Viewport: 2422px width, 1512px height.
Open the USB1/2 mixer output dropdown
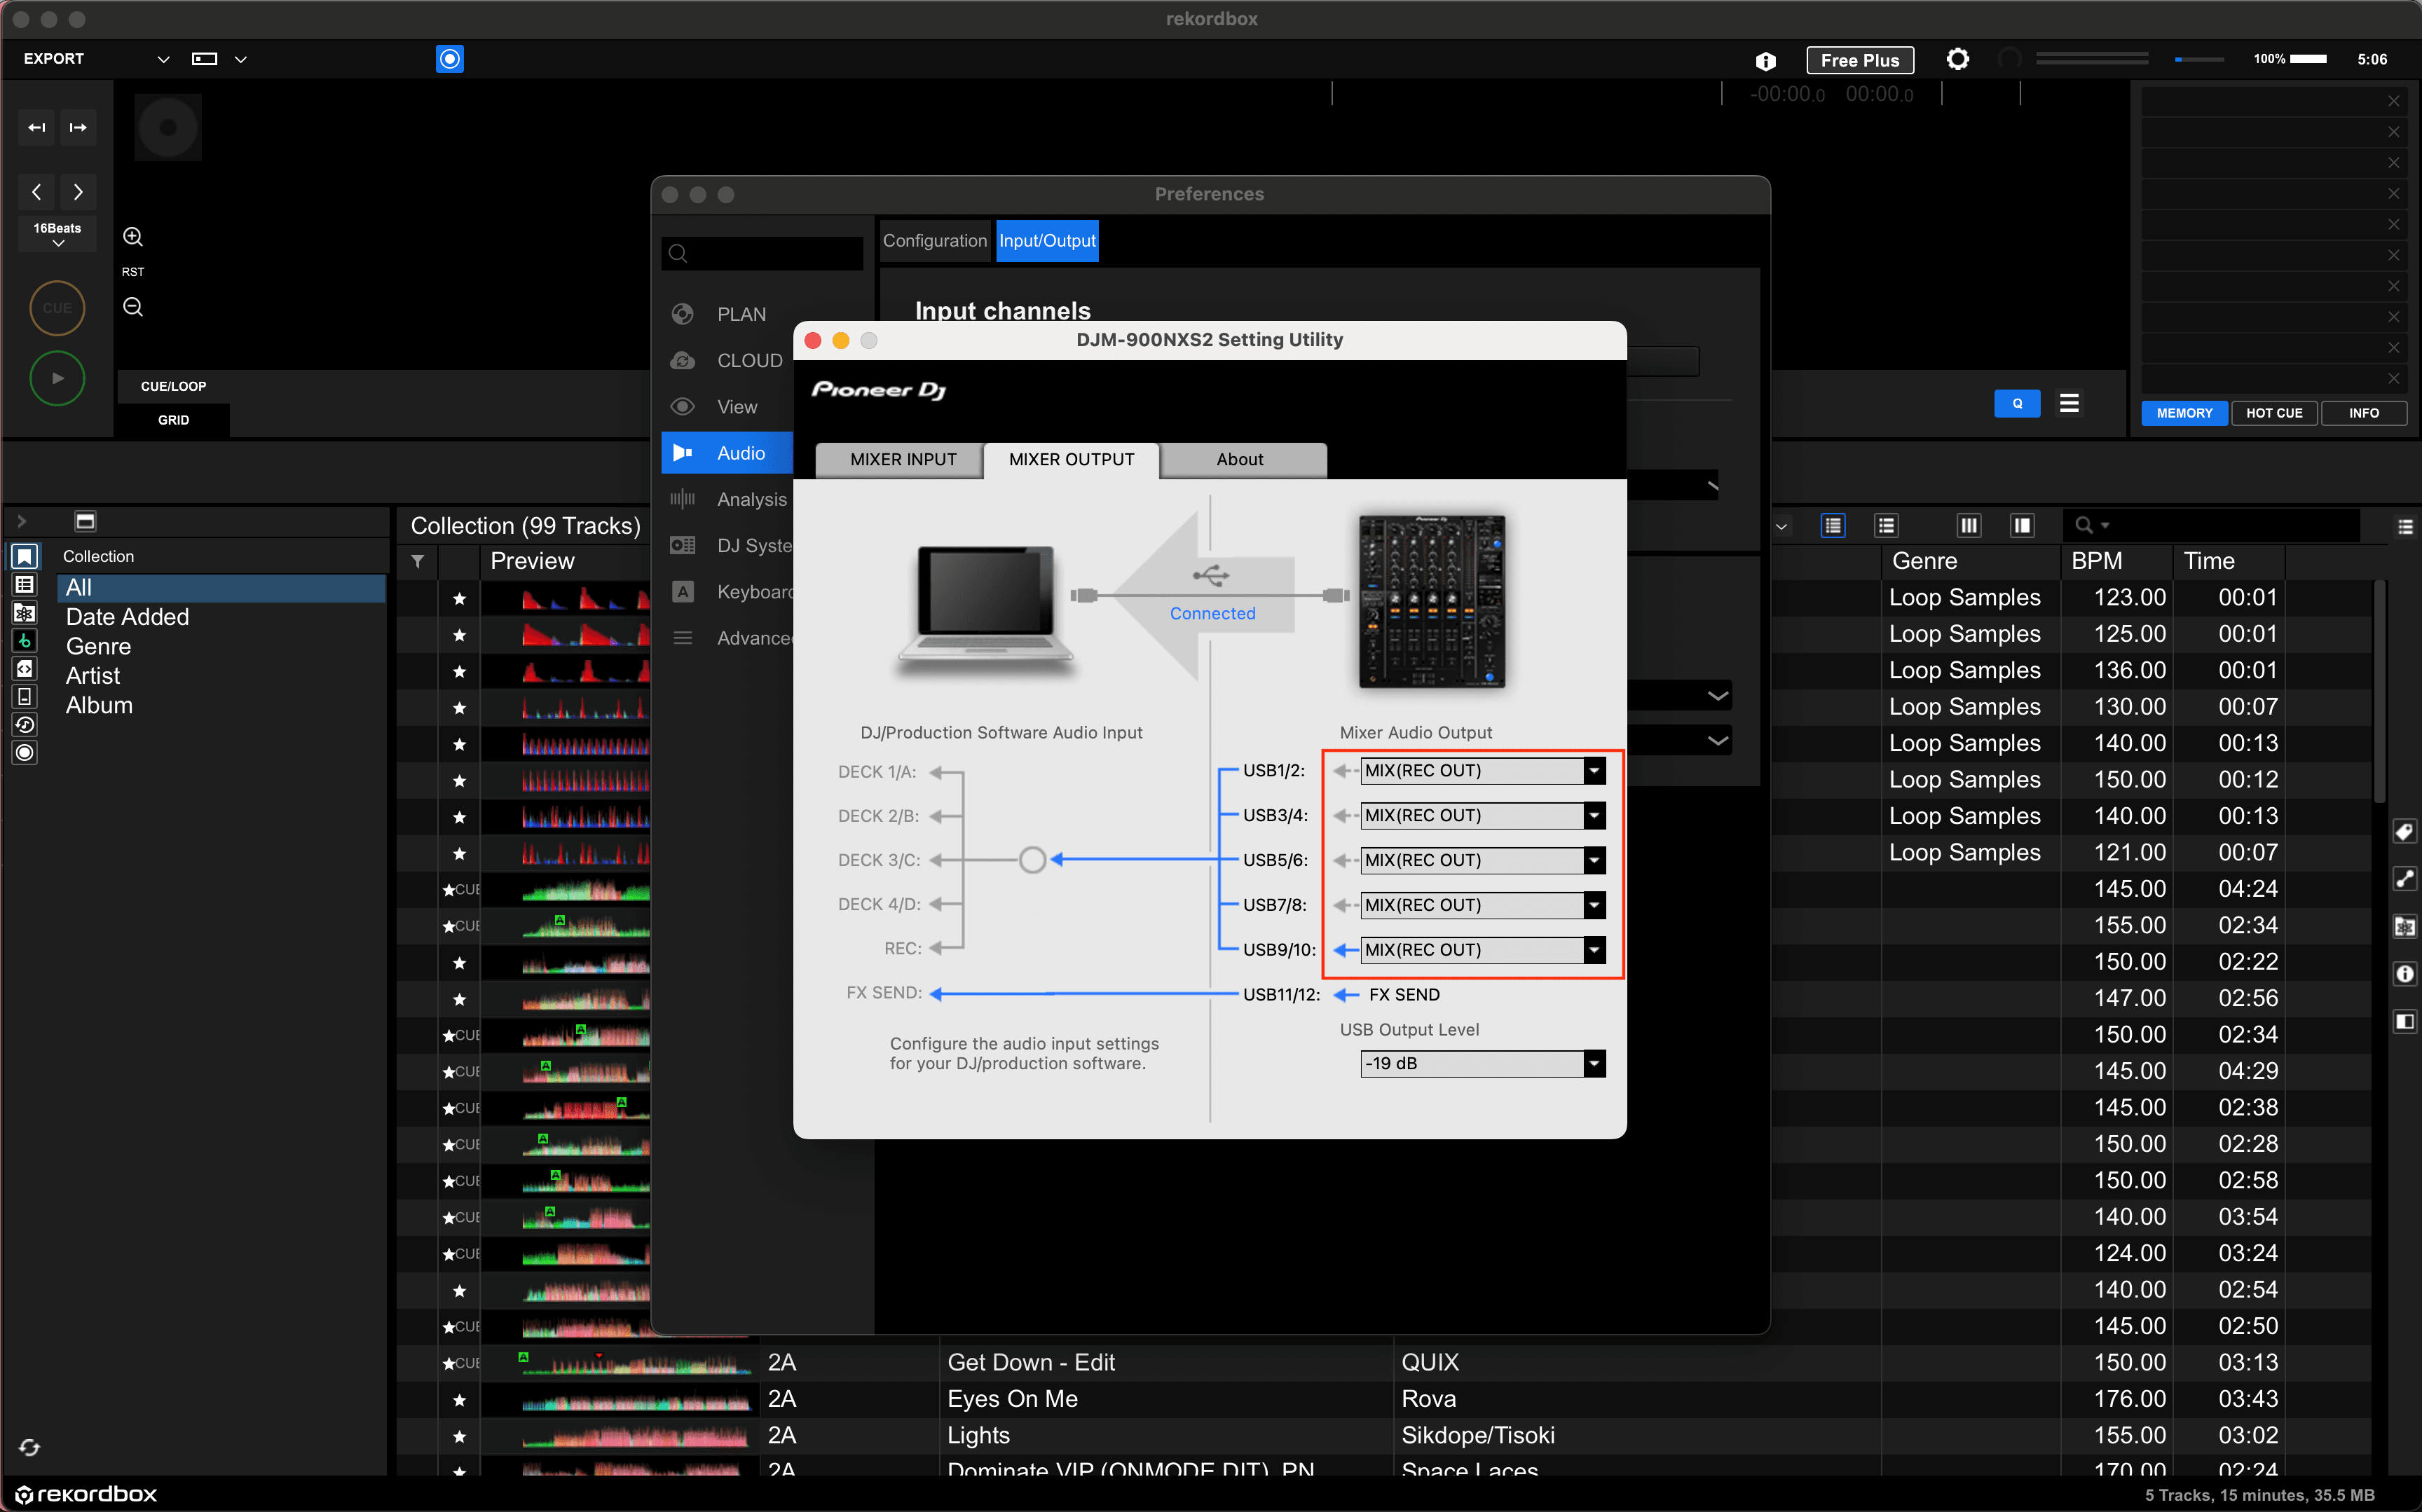pyautogui.click(x=1594, y=771)
